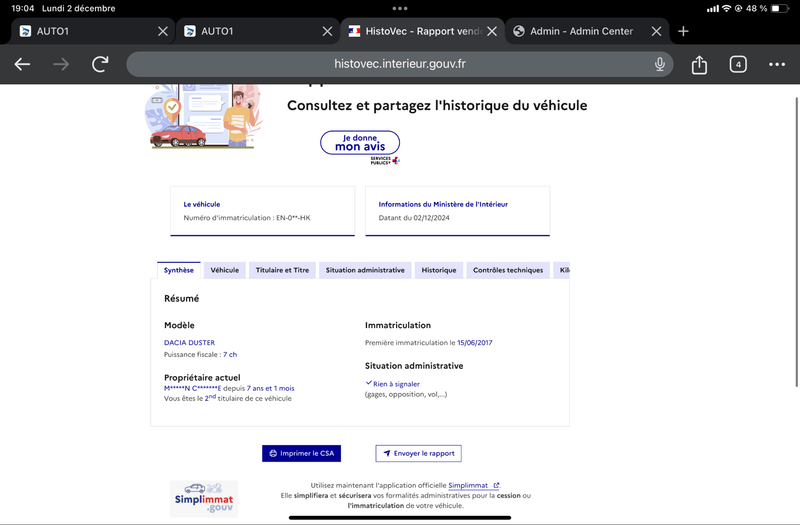Click the Informations du Ministère de l'Intérieur card

(x=458, y=211)
